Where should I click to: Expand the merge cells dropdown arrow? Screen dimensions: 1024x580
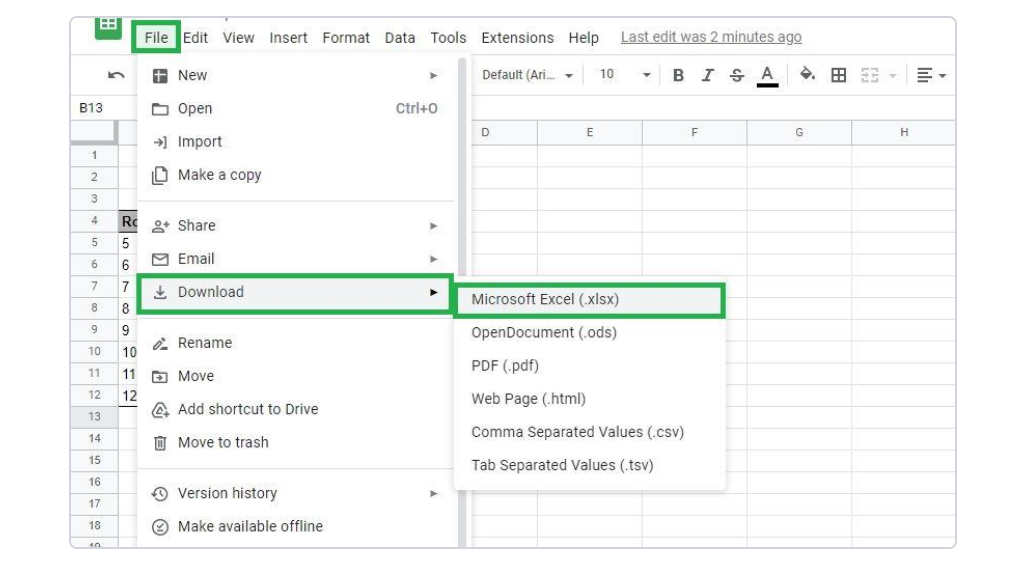[x=892, y=76]
